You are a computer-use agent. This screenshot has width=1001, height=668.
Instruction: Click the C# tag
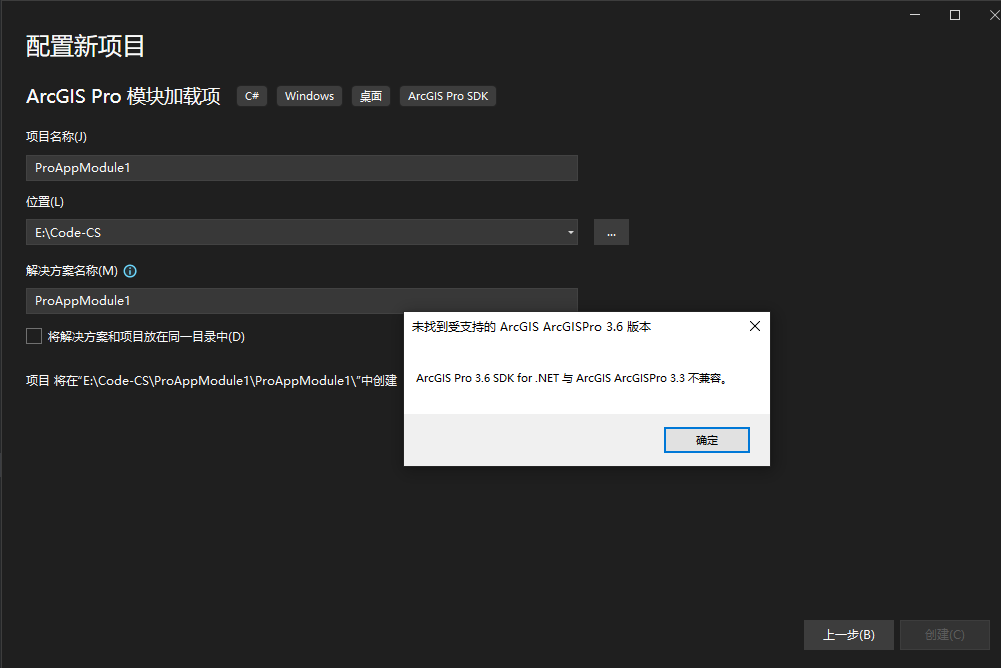point(252,96)
